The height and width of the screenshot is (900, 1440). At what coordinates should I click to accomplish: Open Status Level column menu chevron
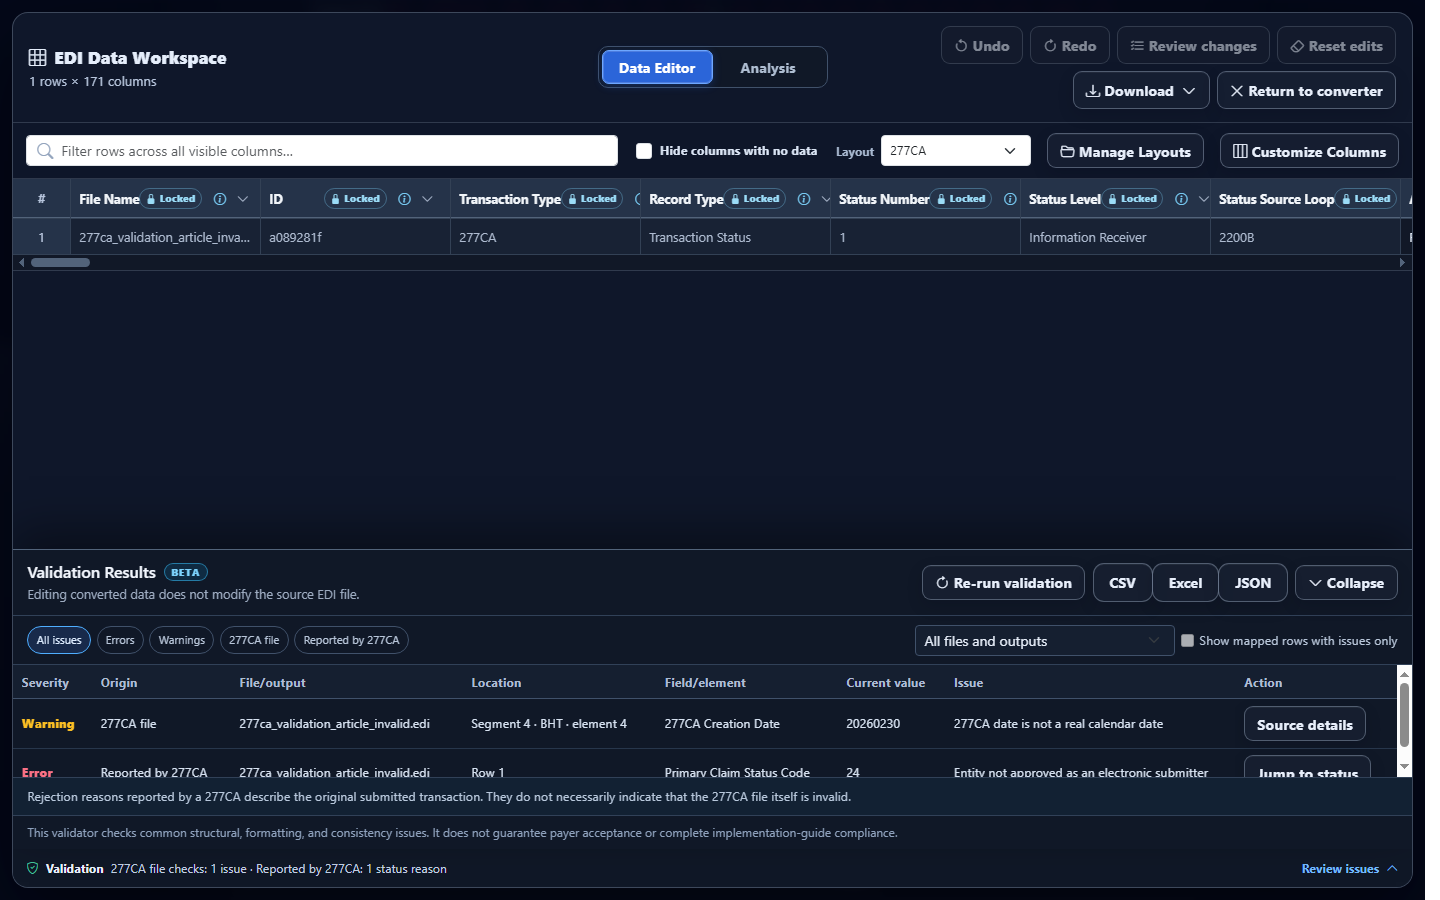pos(1203,199)
